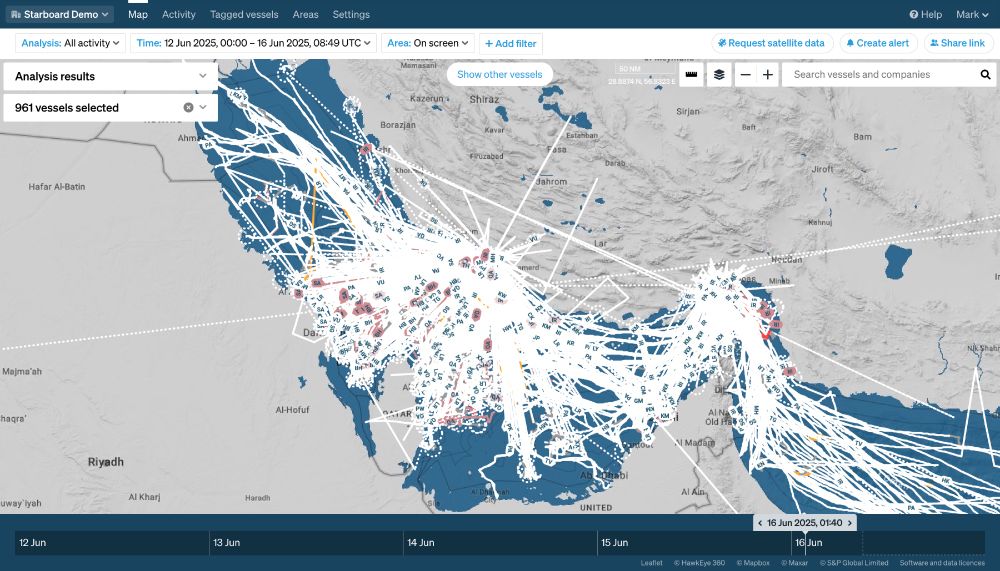The width and height of the screenshot is (1000, 571).
Task: Open the HawkEye 360 attribution link
Action: point(700,563)
